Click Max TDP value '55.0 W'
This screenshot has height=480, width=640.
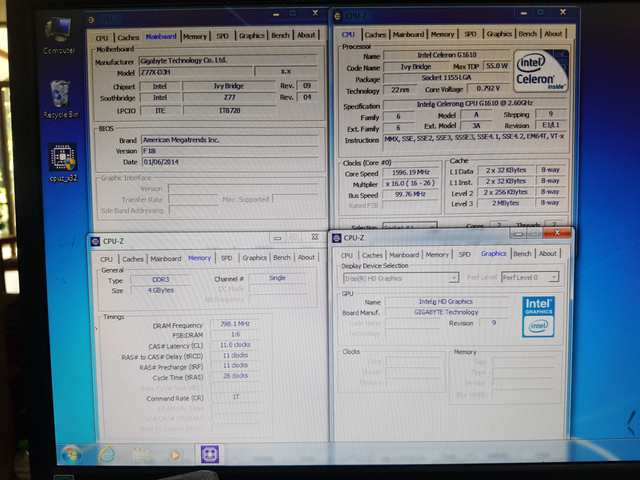pos(497,66)
